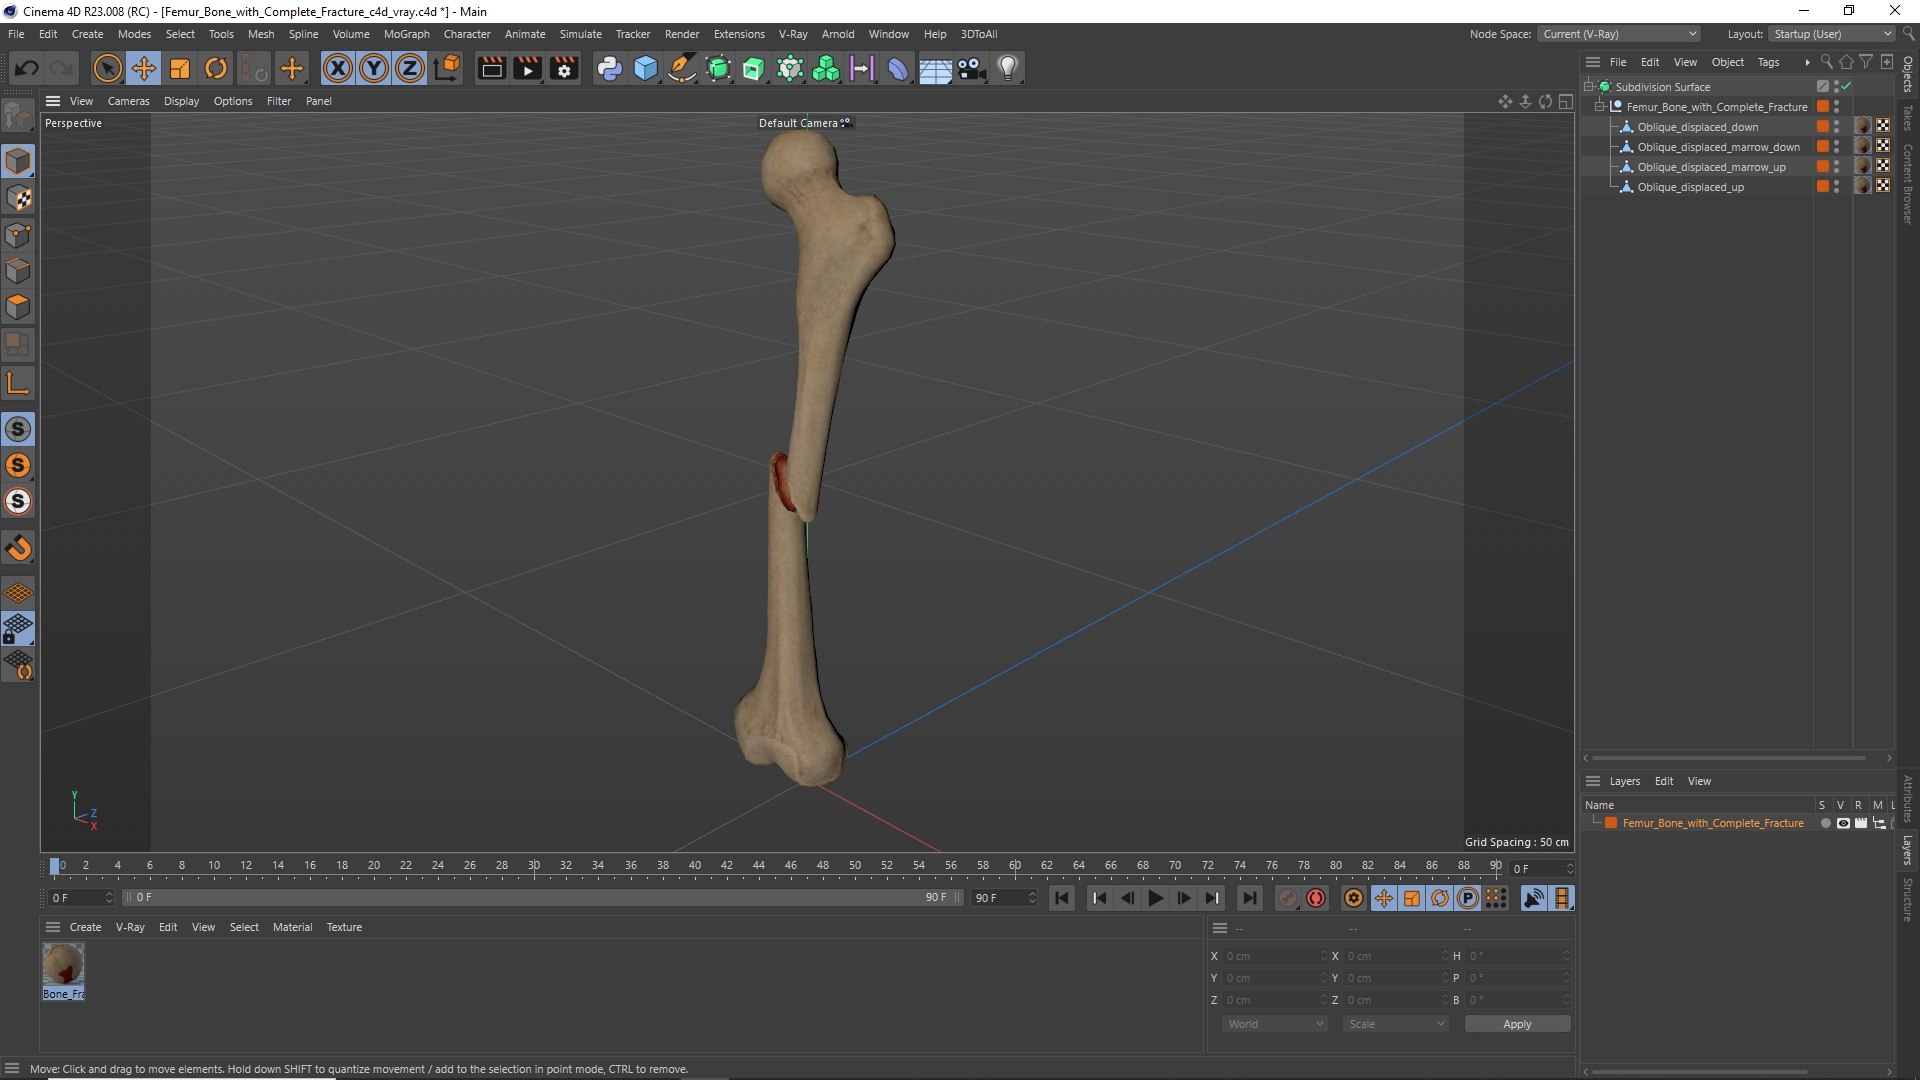Toggle Subdivision Surface enable checkmark
The image size is (1920, 1080).
coord(1847,87)
